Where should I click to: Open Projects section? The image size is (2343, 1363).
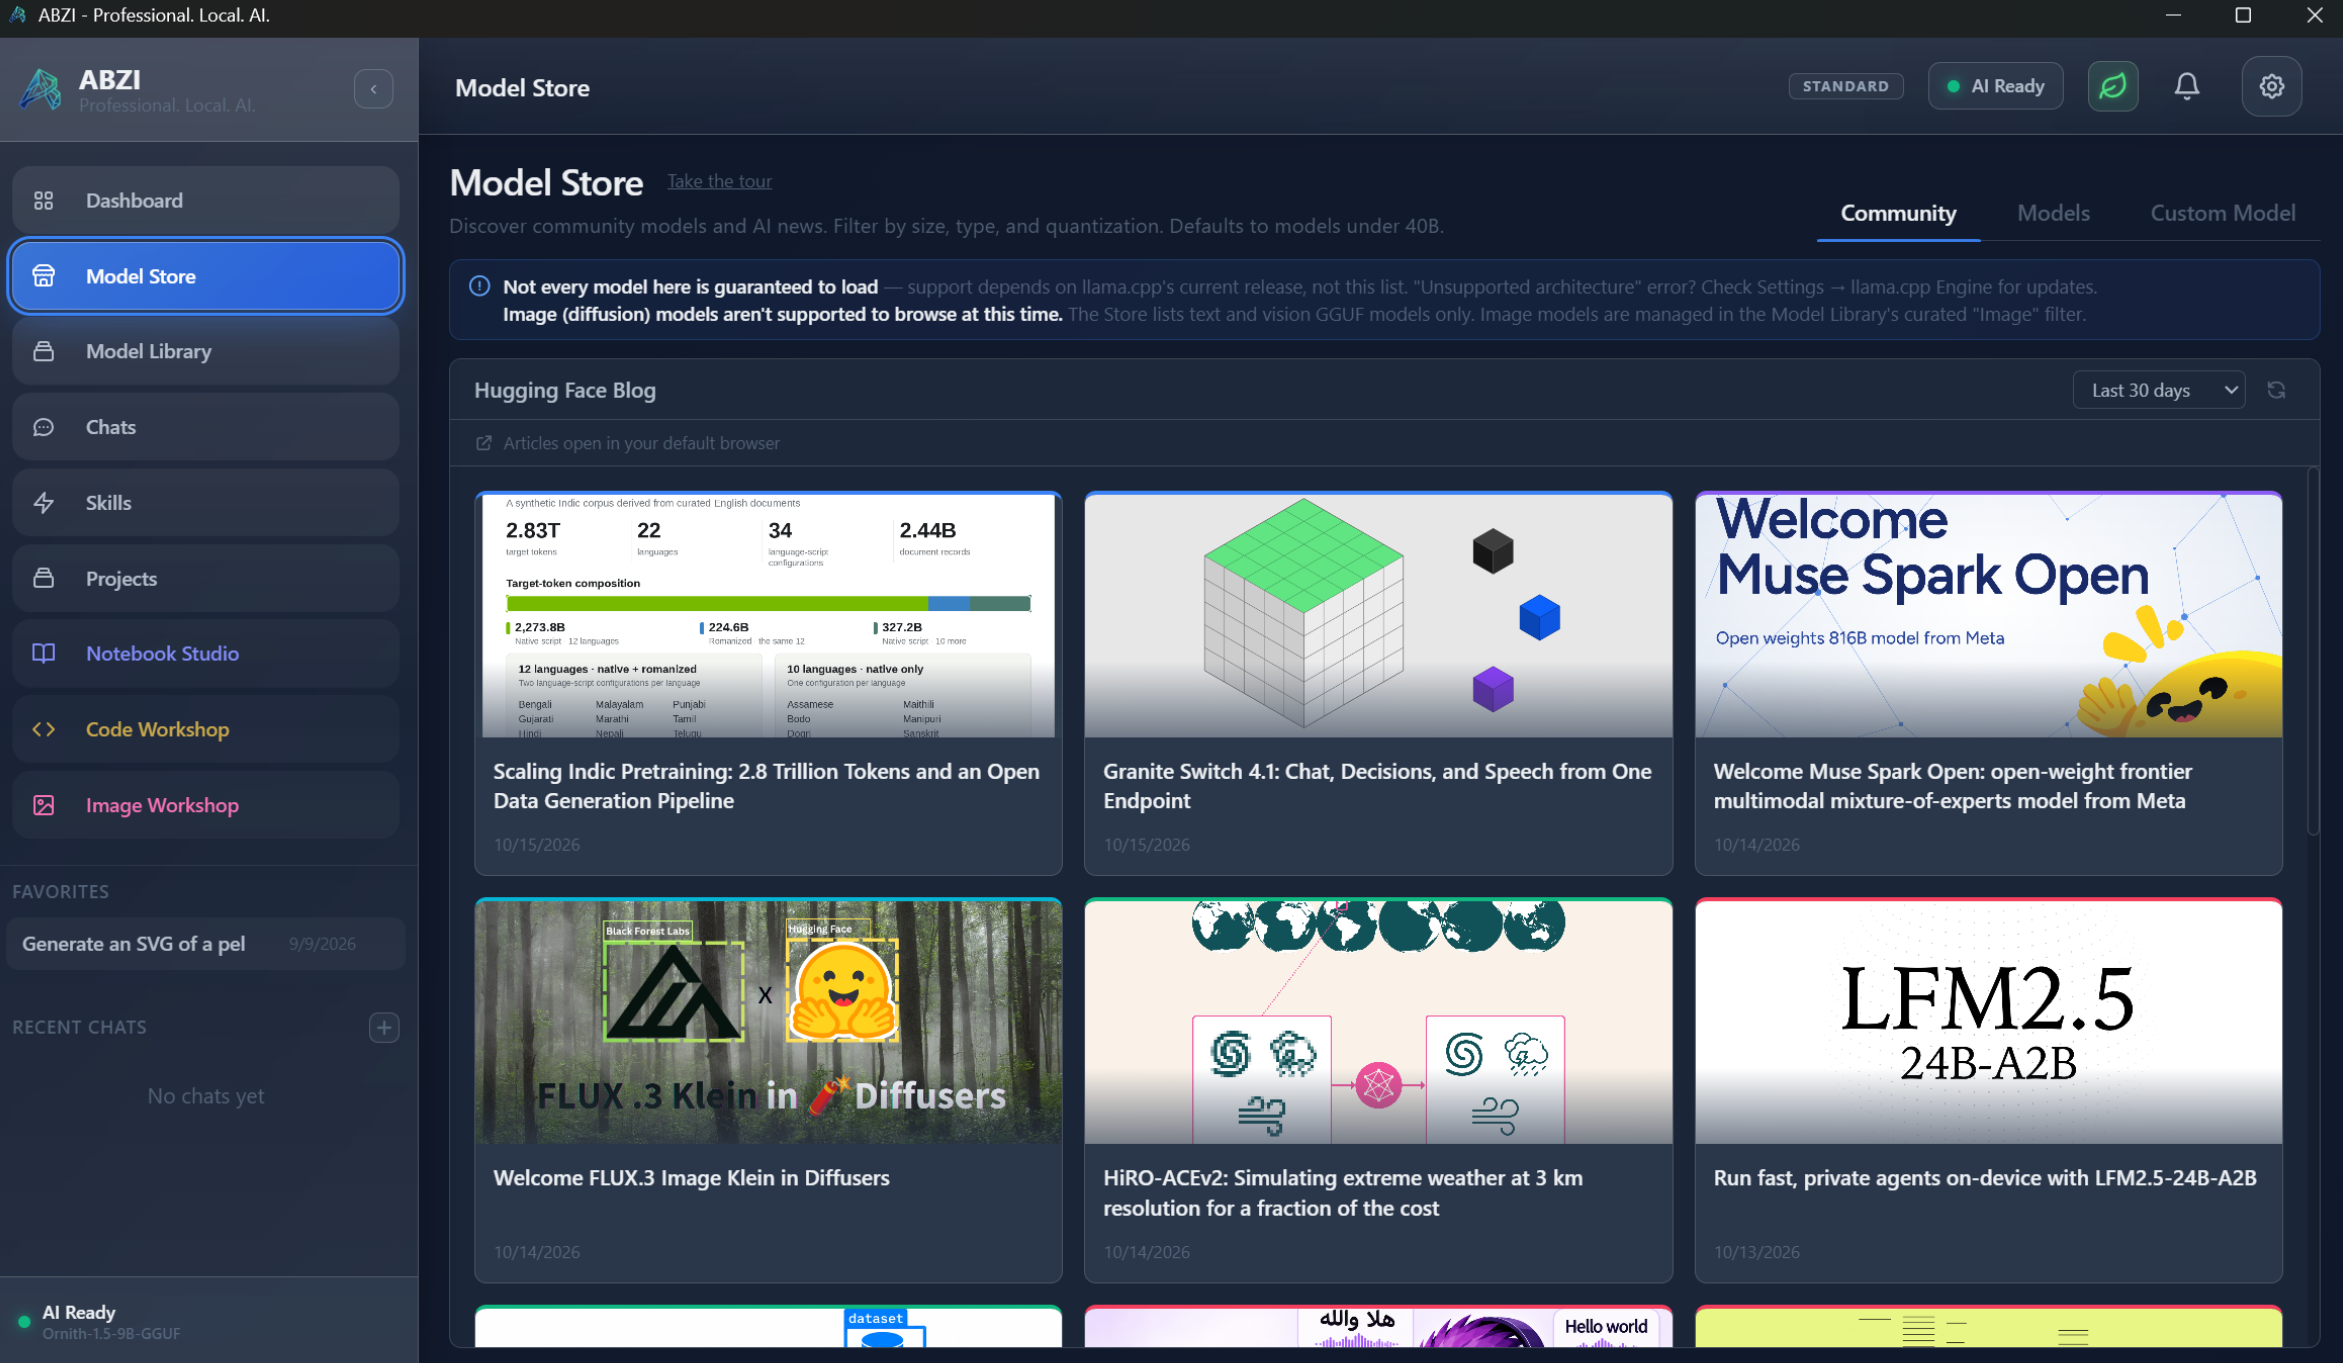tap(205, 578)
